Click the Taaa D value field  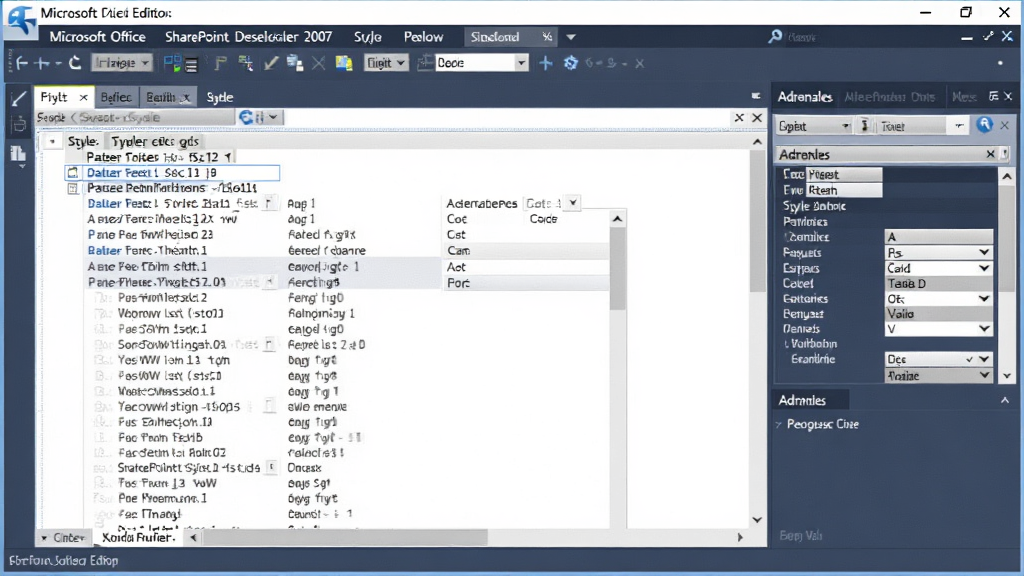(938, 283)
